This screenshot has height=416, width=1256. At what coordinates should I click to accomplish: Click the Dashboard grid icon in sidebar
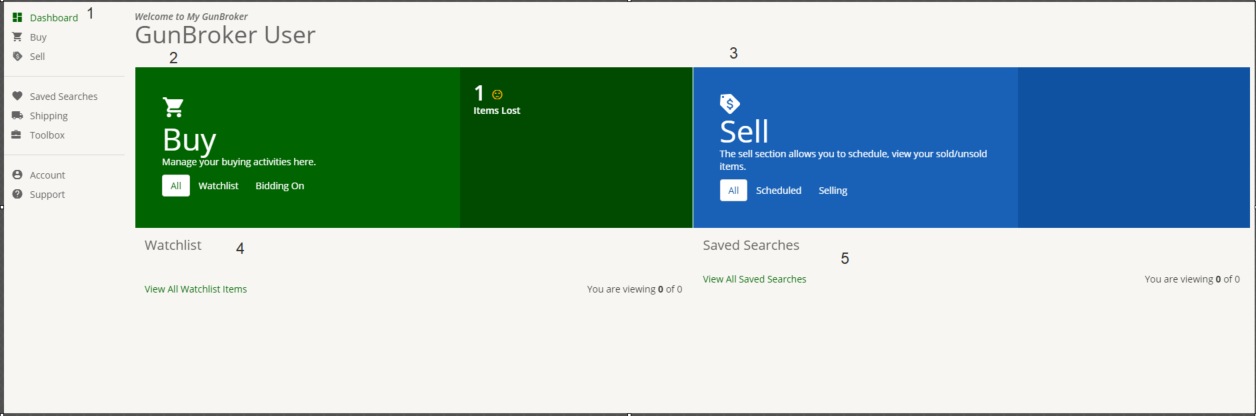(x=18, y=17)
